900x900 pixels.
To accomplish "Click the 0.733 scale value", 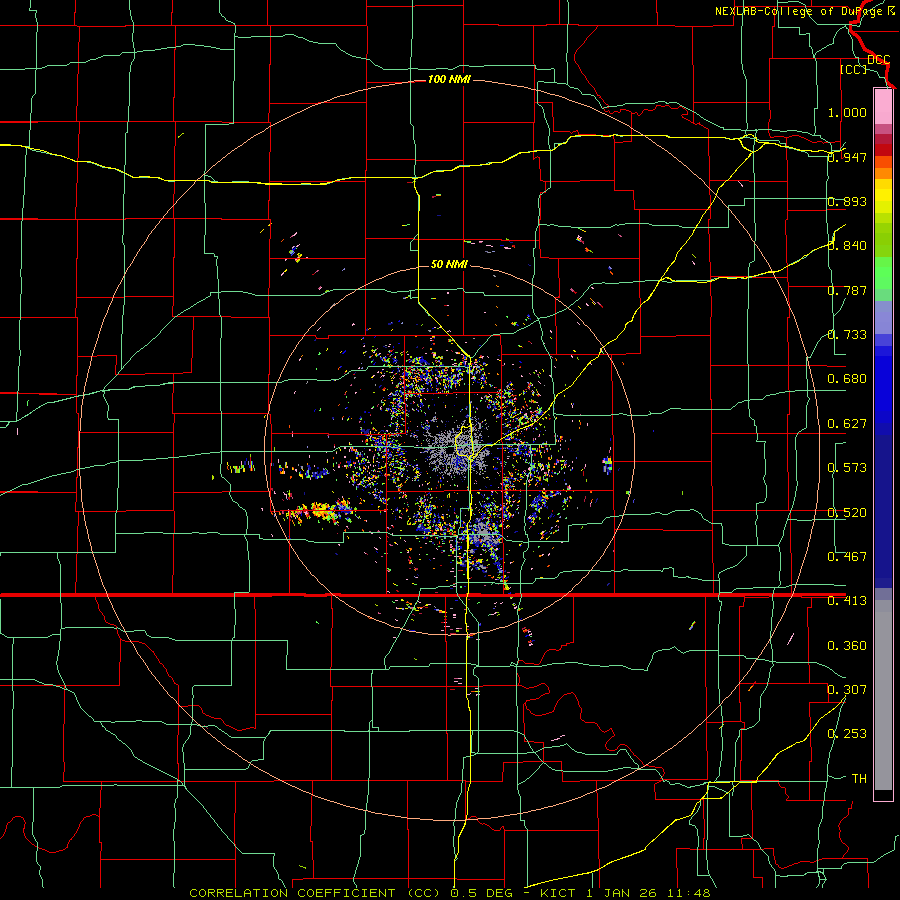I will coord(847,335).
